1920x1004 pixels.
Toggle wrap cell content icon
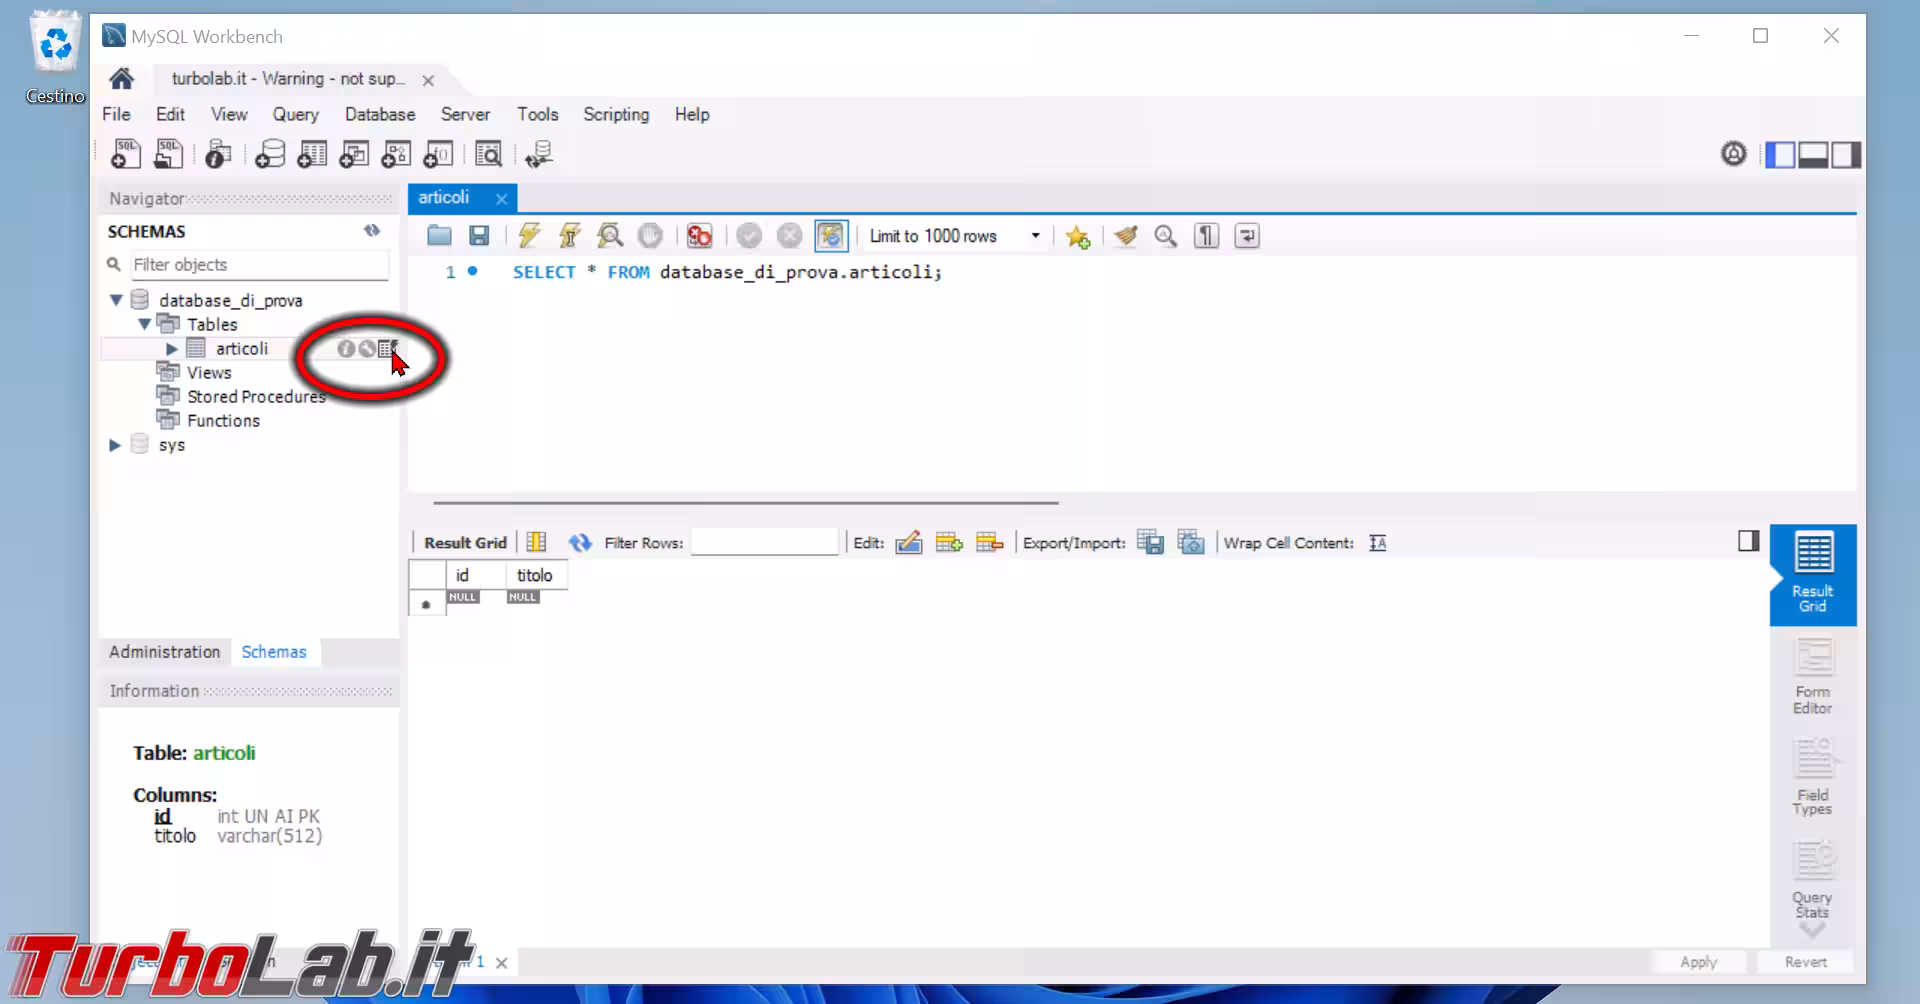point(1378,543)
